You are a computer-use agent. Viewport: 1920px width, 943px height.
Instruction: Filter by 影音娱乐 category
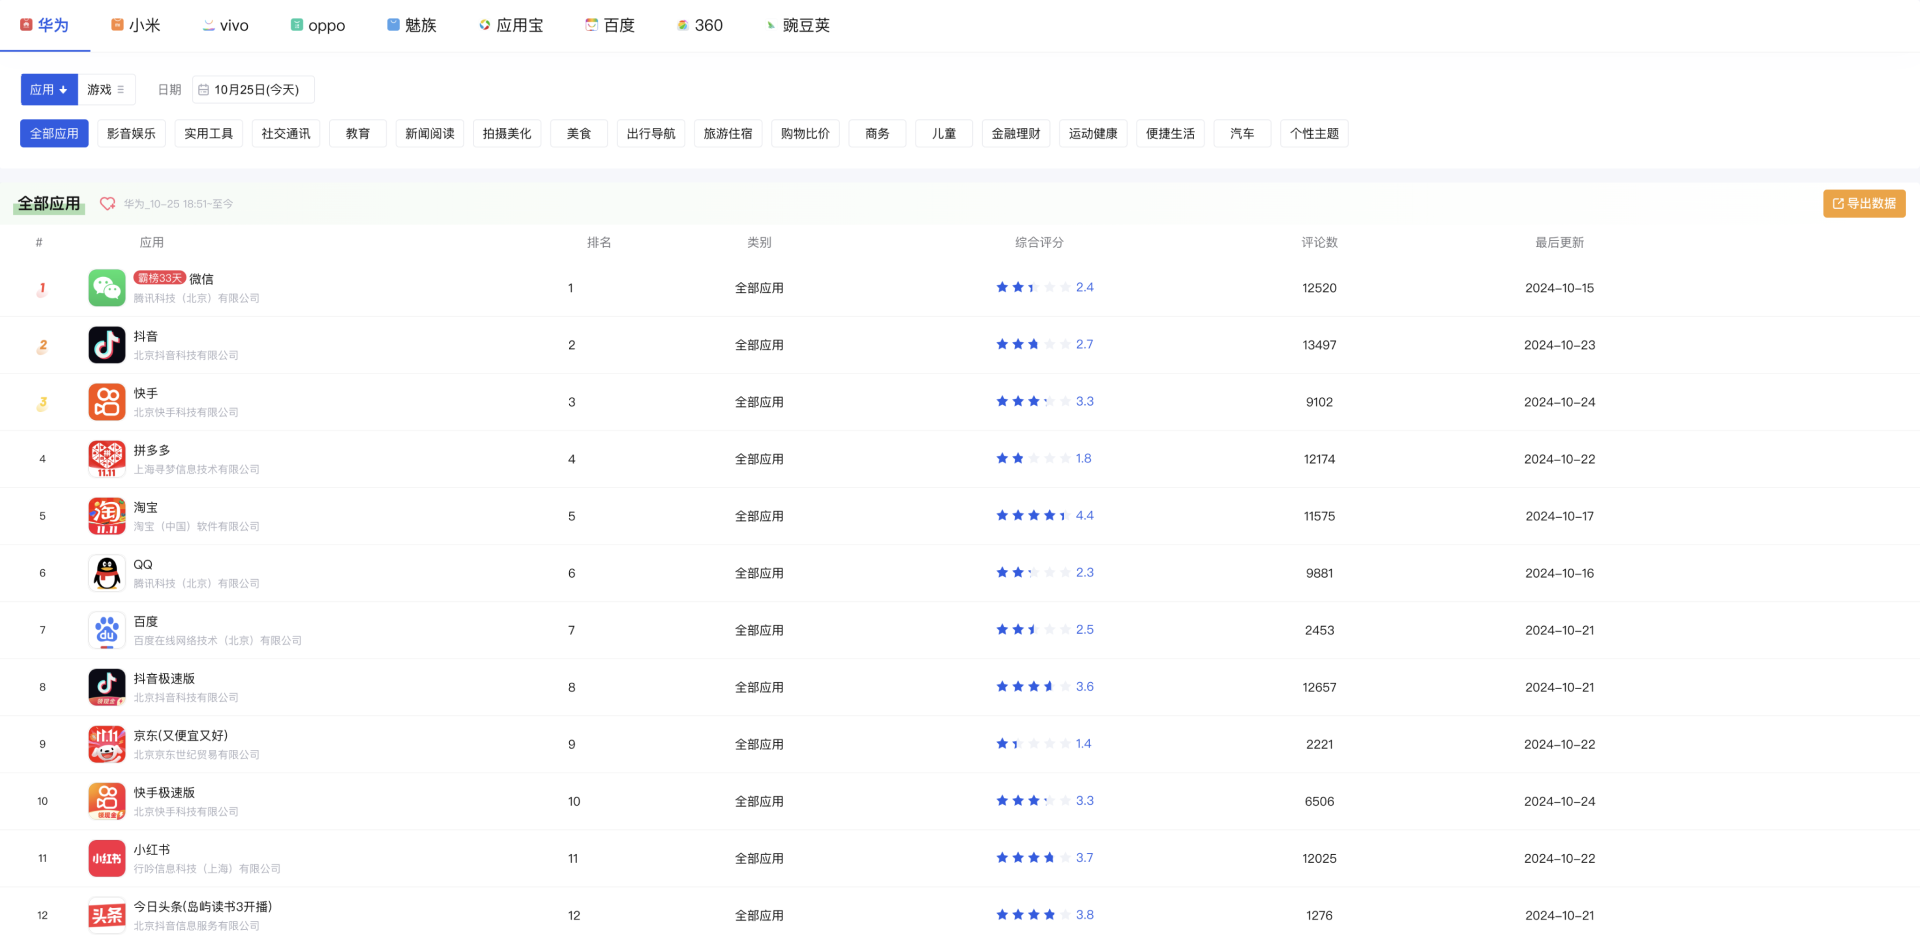tap(131, 134)
